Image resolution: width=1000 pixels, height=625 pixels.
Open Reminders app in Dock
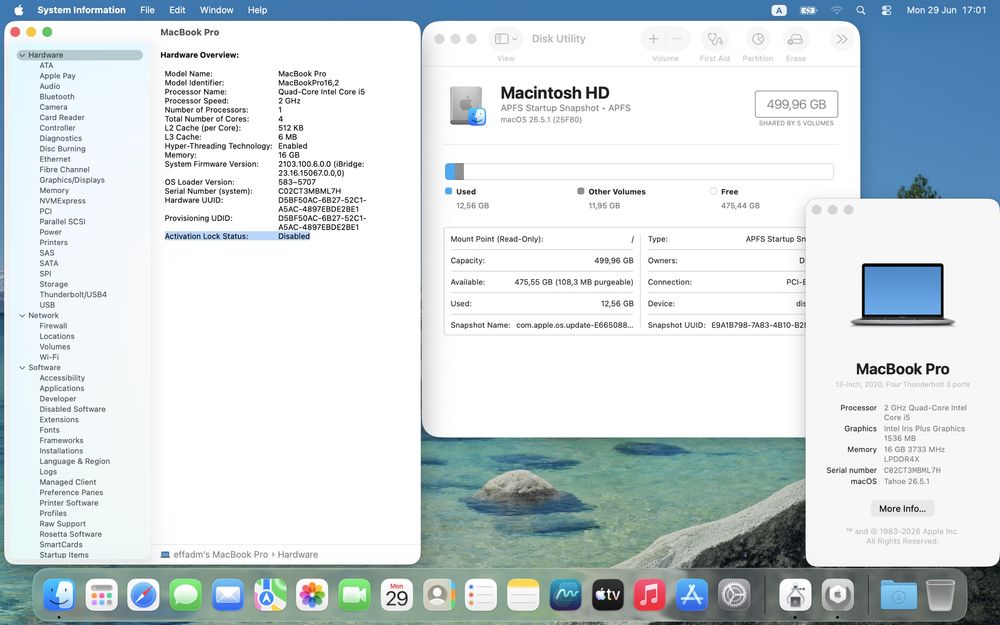[x=481, y=595]
